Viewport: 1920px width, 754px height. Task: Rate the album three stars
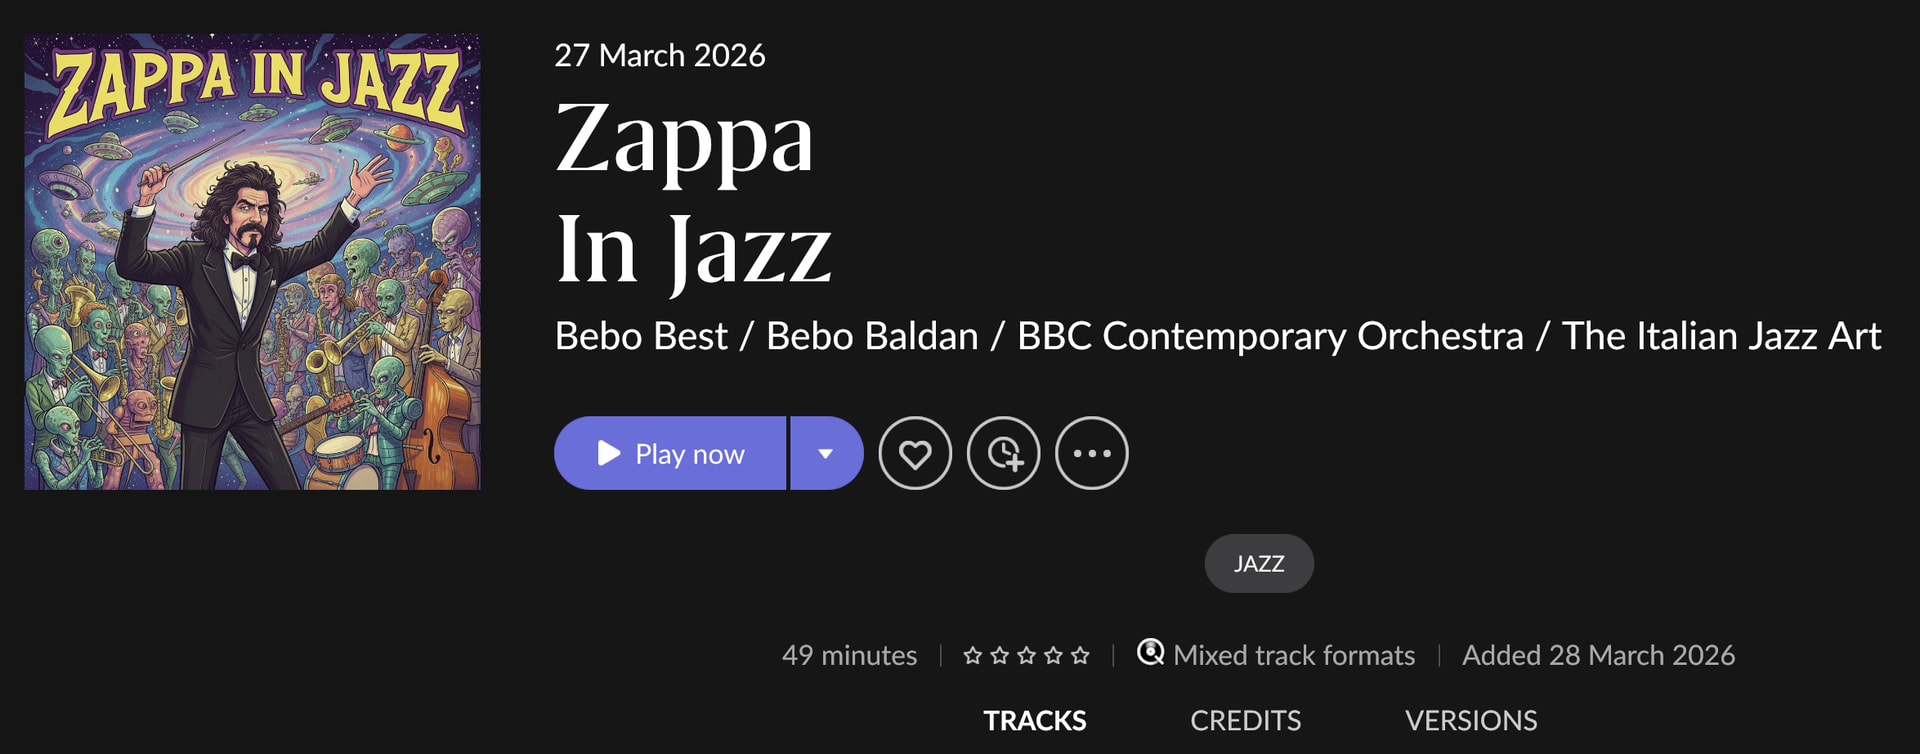pyautogui.click(x=1026, y=656)
